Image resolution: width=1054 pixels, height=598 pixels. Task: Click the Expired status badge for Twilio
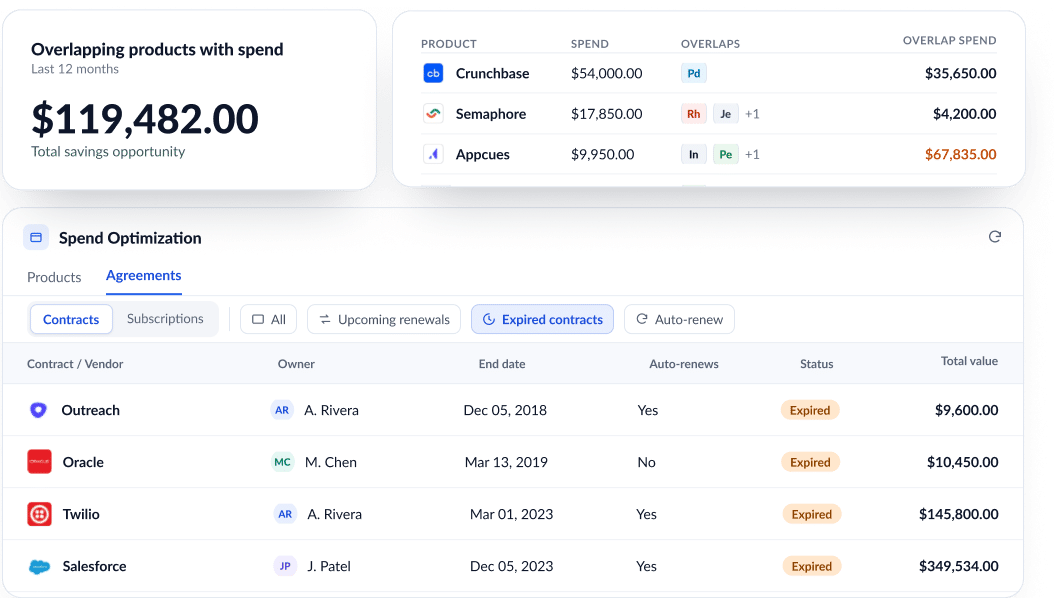[811, 514]
